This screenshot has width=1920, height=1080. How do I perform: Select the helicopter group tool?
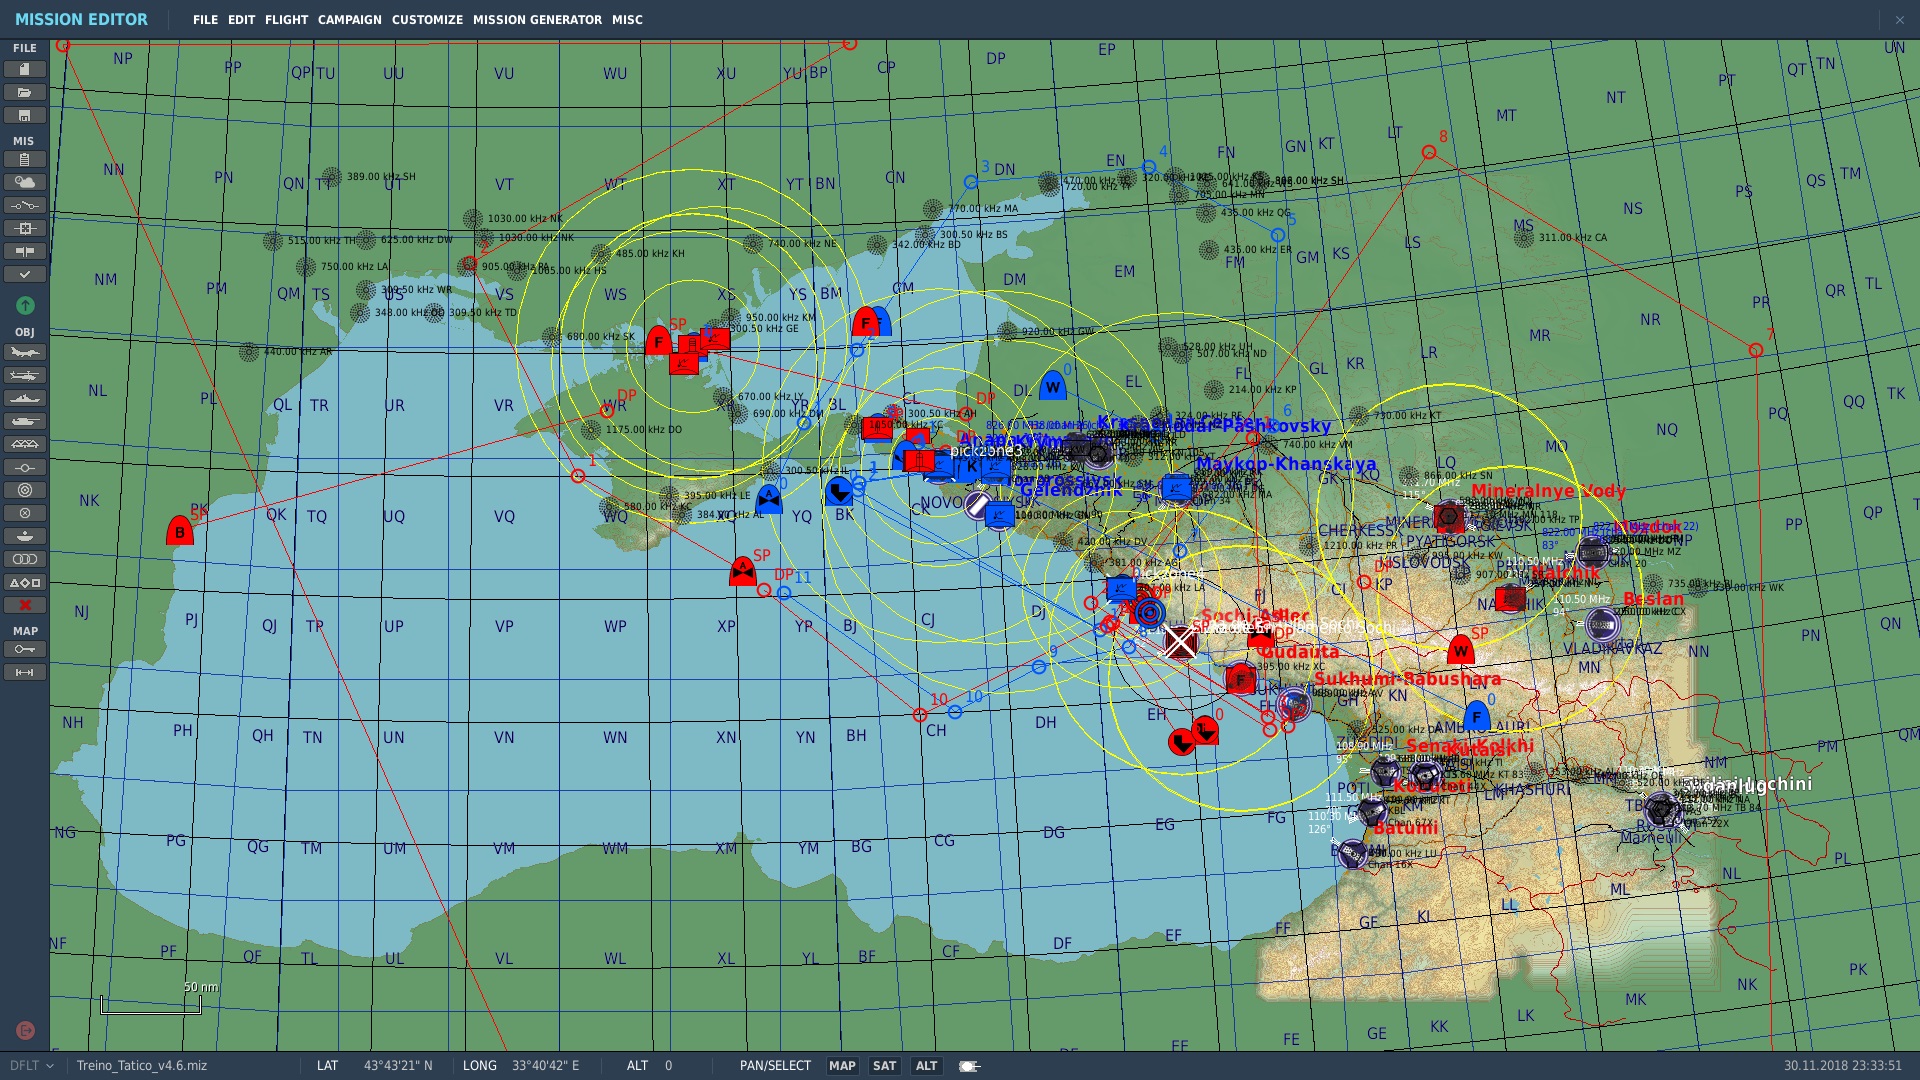[24, 375]
